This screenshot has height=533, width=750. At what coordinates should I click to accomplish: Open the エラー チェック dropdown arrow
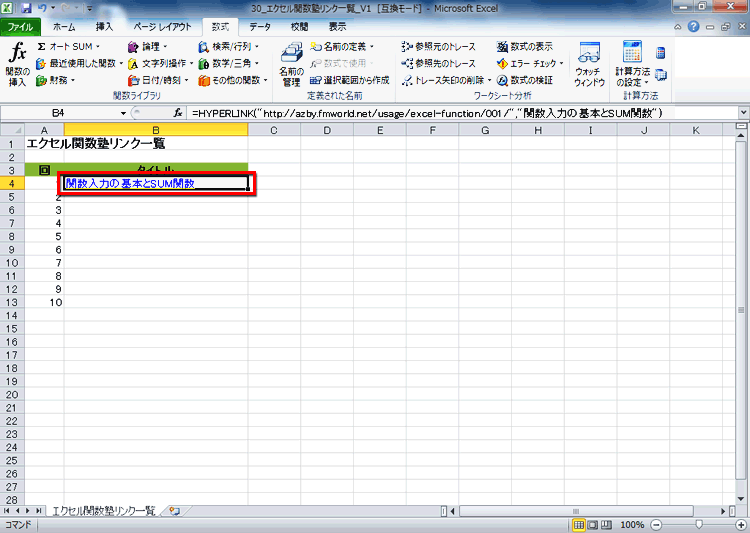point(562,63)
